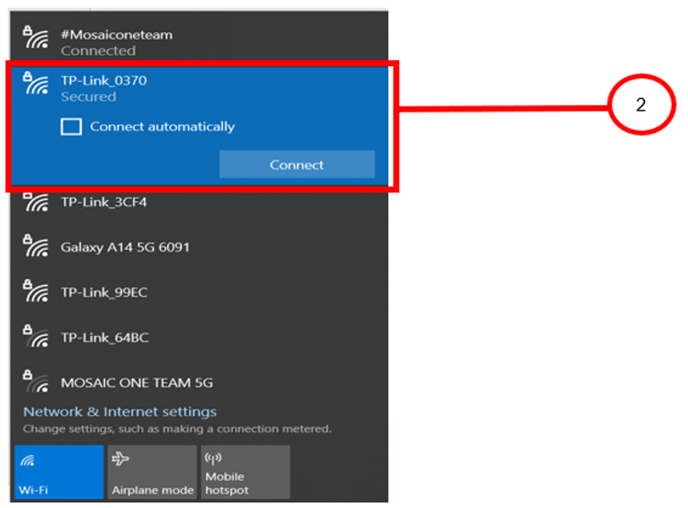The height and width of the screenshot is (508, 688).
Task: Click the Wi-Fi icon beside MOSAIC ONE TEAM 5G
Action: tap(36, 381)
